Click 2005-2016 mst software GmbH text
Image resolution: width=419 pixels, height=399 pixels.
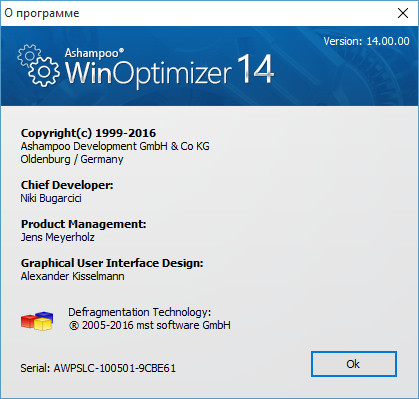click(156, 325)
